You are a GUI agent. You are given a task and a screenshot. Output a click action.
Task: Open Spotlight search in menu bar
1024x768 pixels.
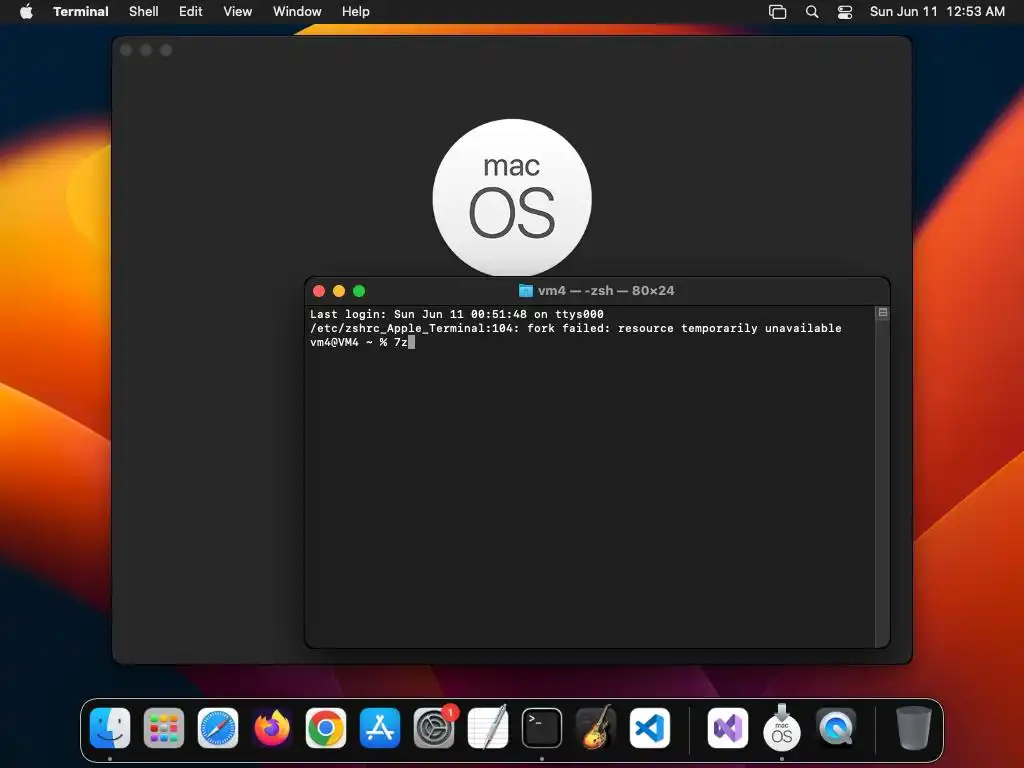click(812, 12)
